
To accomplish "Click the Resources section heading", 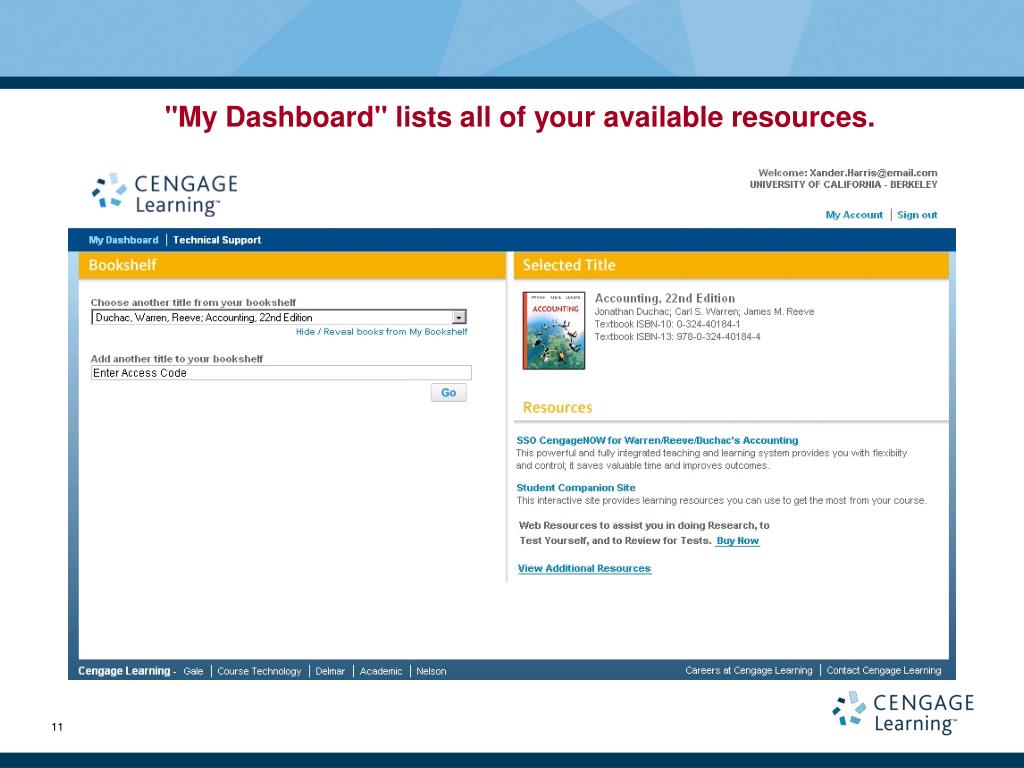I will [557, 408].
